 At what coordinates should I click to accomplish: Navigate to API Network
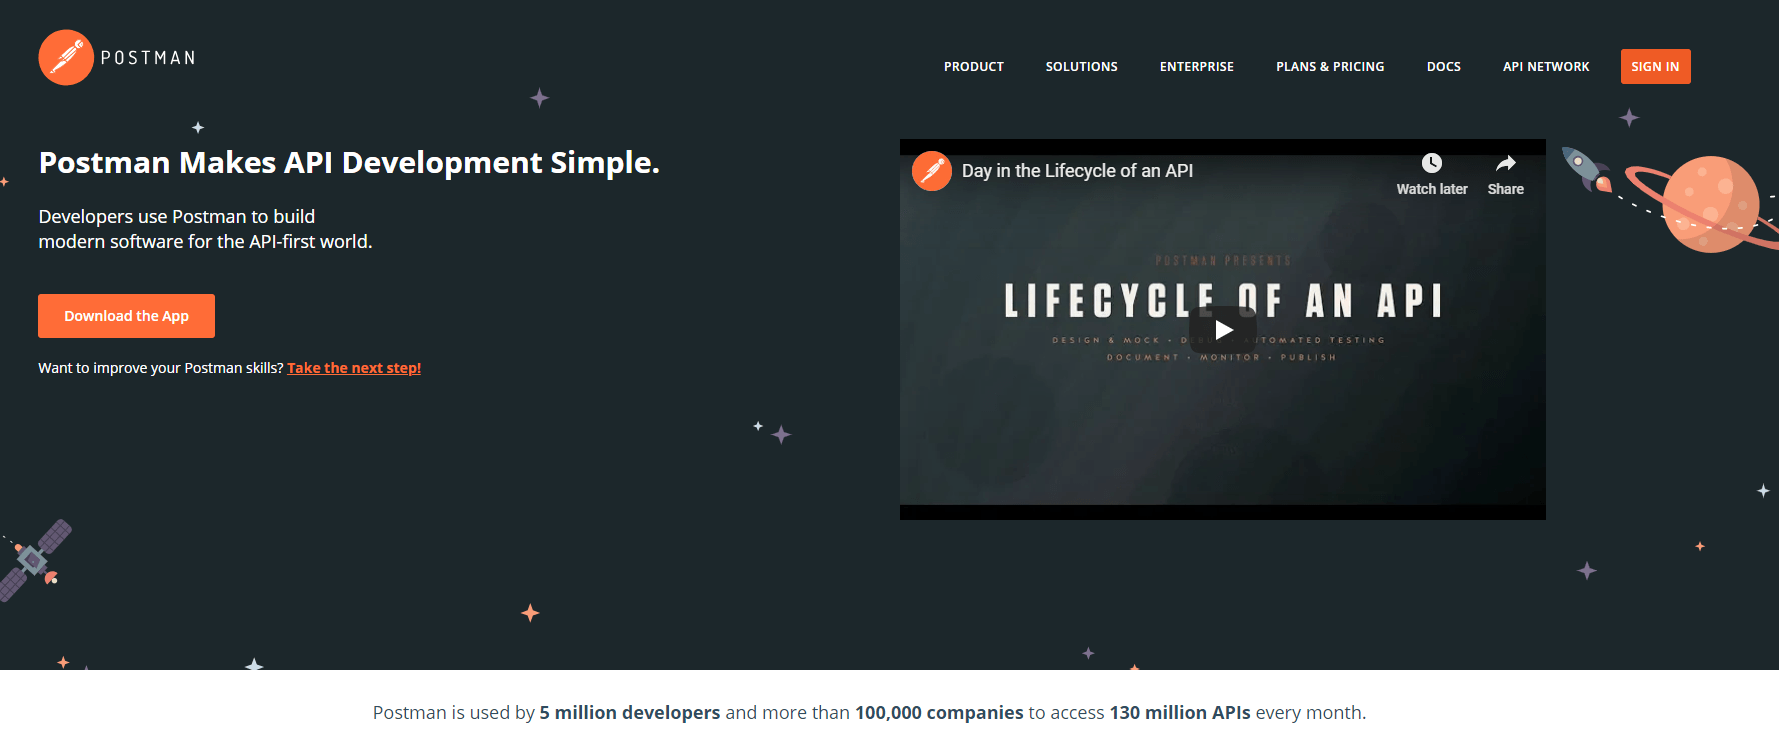click(x=1546, y=67)
